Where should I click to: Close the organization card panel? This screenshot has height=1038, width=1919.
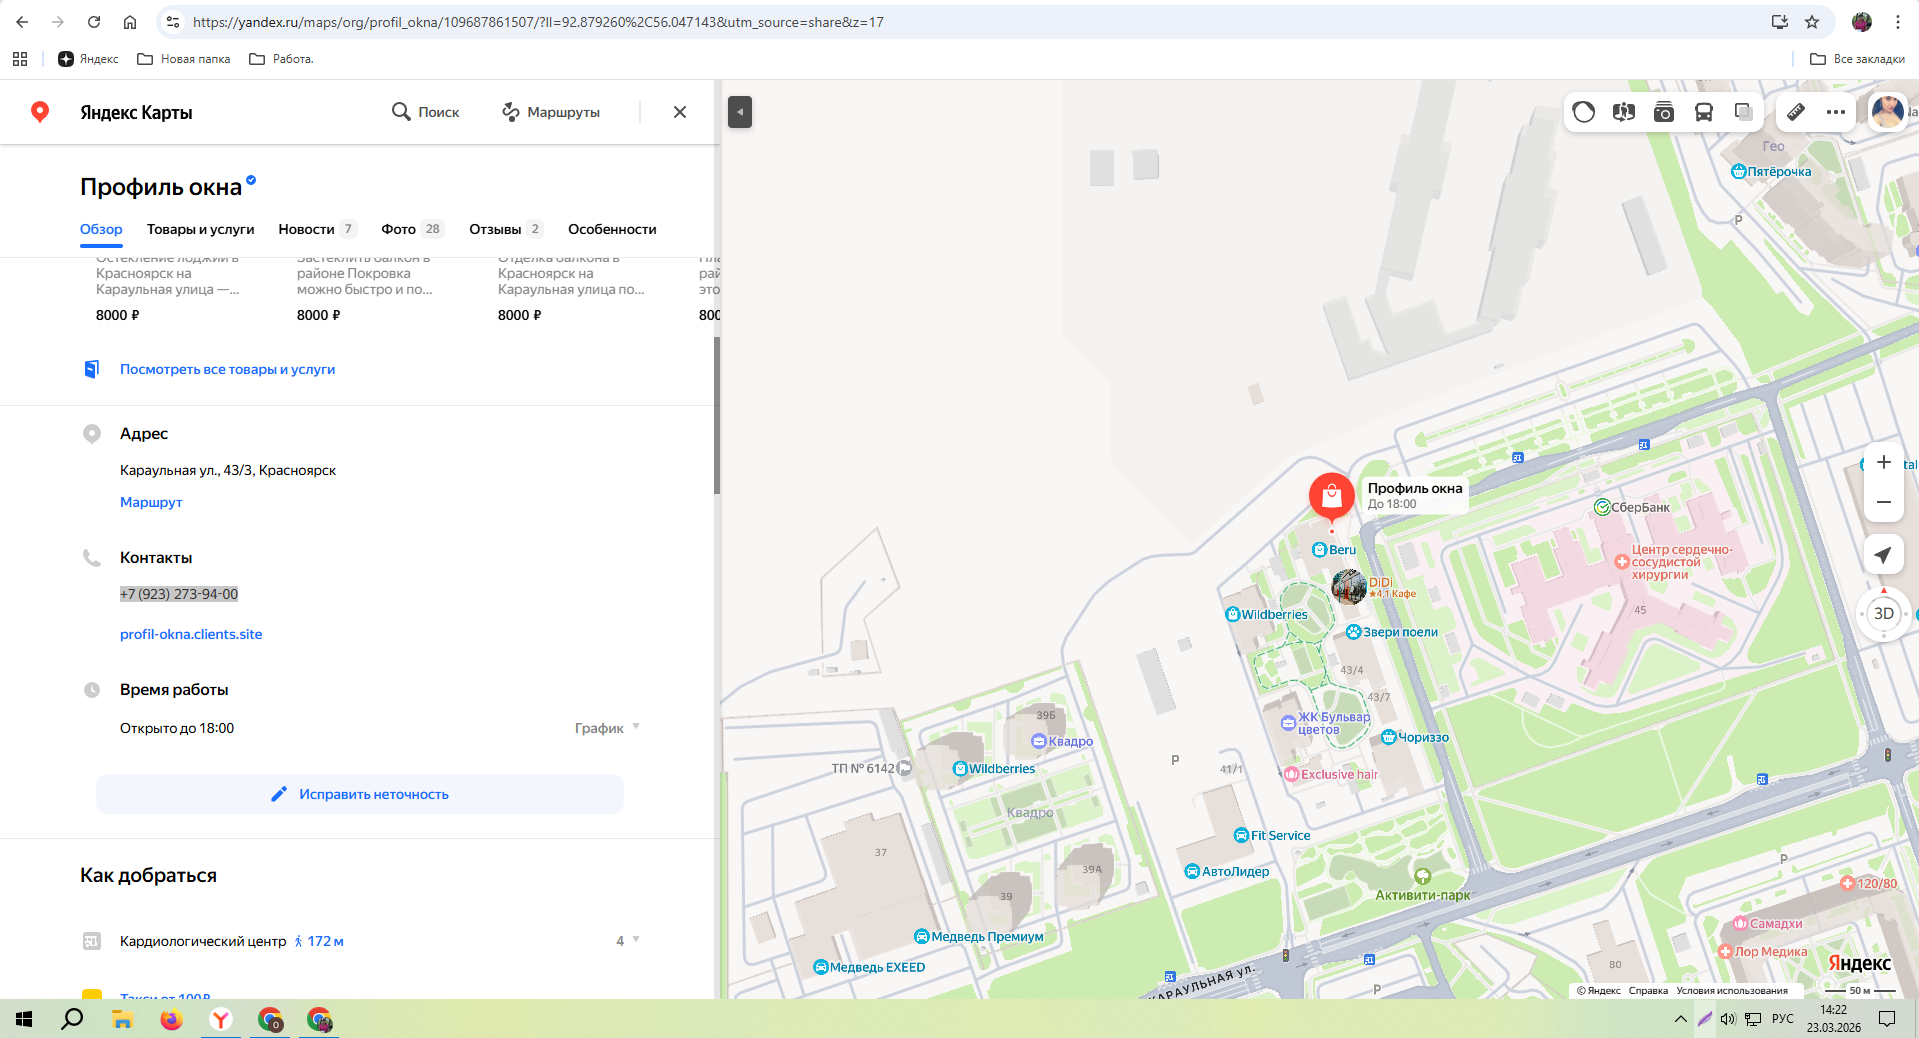coord(680,112)
